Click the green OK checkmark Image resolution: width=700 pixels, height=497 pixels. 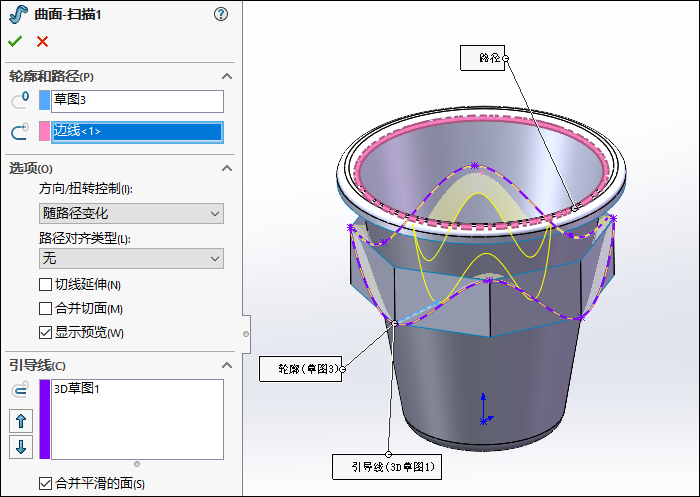click(15, 42)
